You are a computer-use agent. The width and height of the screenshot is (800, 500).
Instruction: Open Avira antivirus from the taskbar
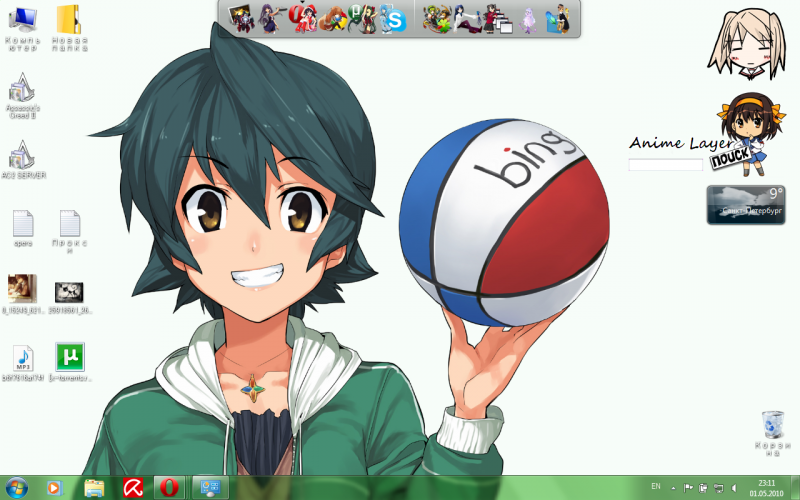pyautogui.click(x=133, y=488)
